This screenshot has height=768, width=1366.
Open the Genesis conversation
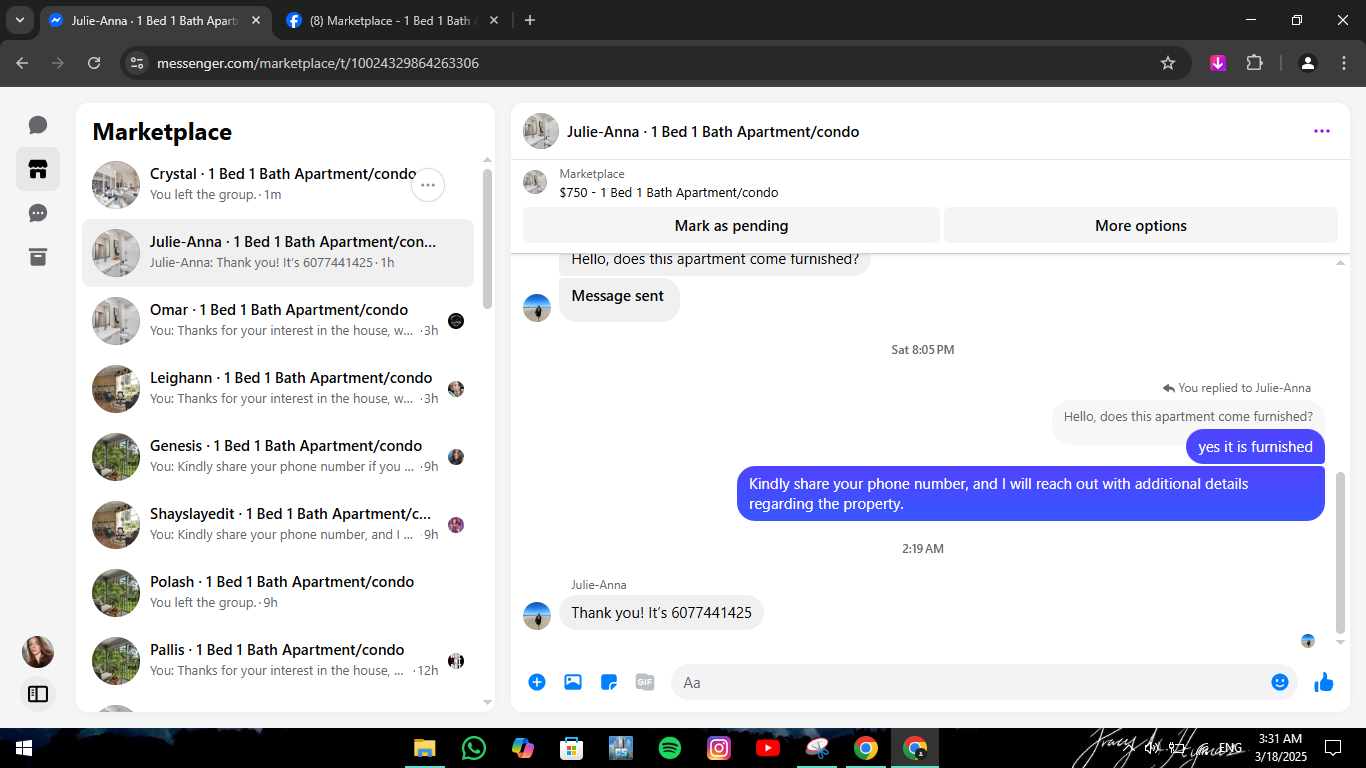click(x=278, y=457)
